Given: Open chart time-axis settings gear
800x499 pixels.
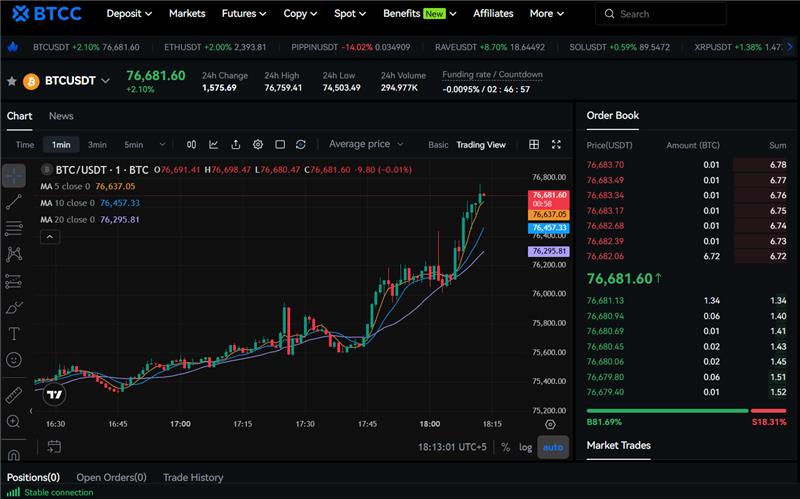Looking at the screenshot, I should [550, 425].
